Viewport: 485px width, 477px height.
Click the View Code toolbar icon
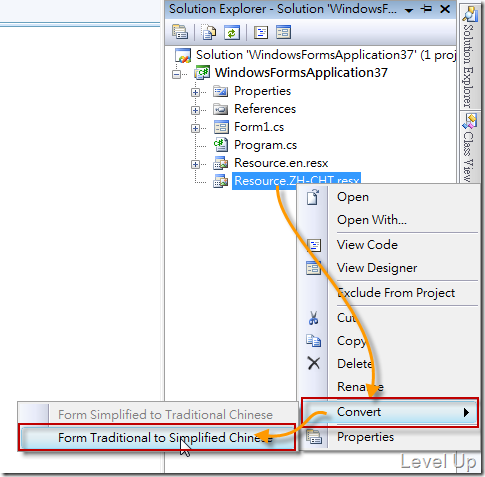tap(261, 32)
